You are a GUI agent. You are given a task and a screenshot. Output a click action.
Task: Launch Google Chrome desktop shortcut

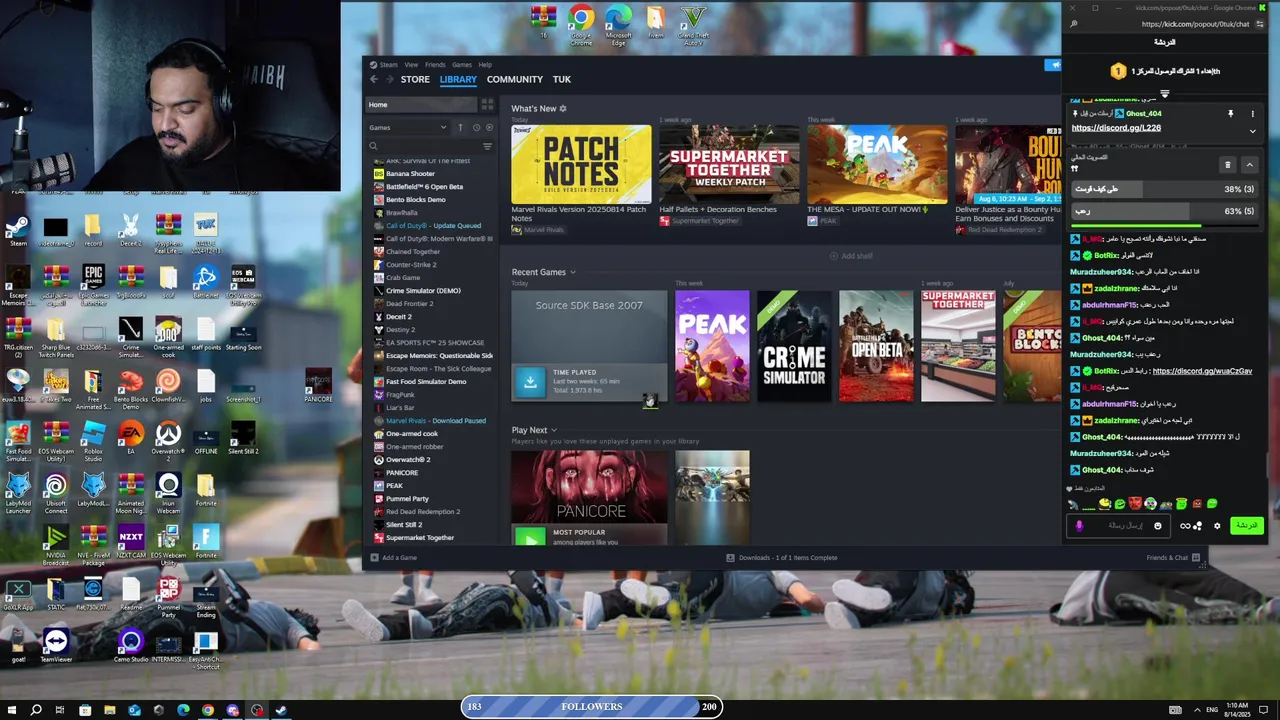(x=581, y=25)
